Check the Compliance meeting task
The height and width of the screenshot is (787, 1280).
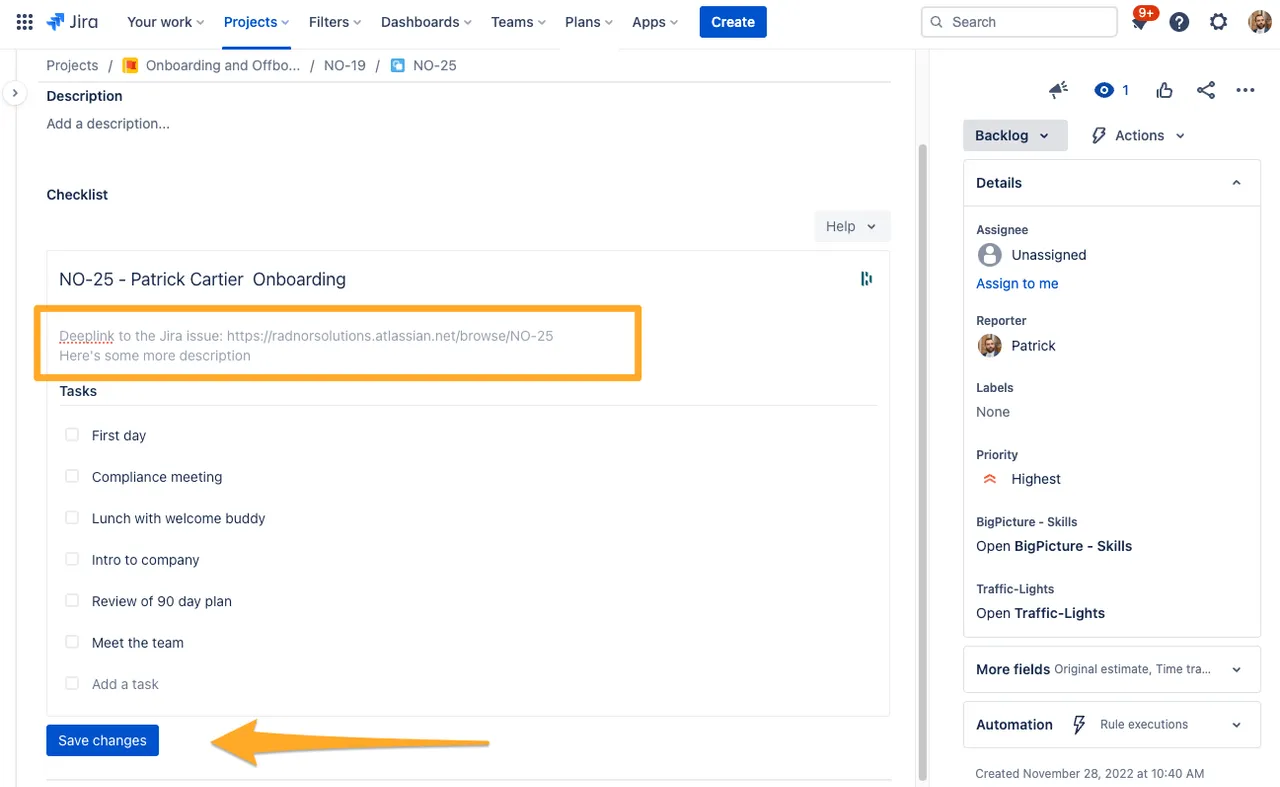[72, 476]
